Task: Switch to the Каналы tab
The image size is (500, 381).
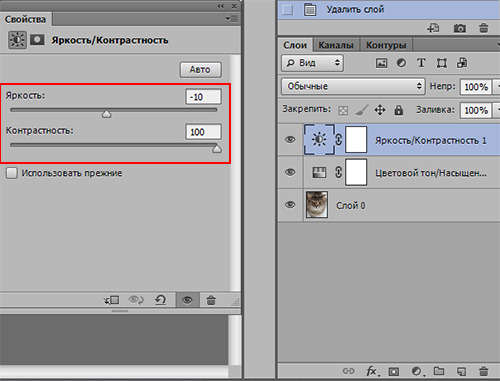Action: (x=336, y=45)
